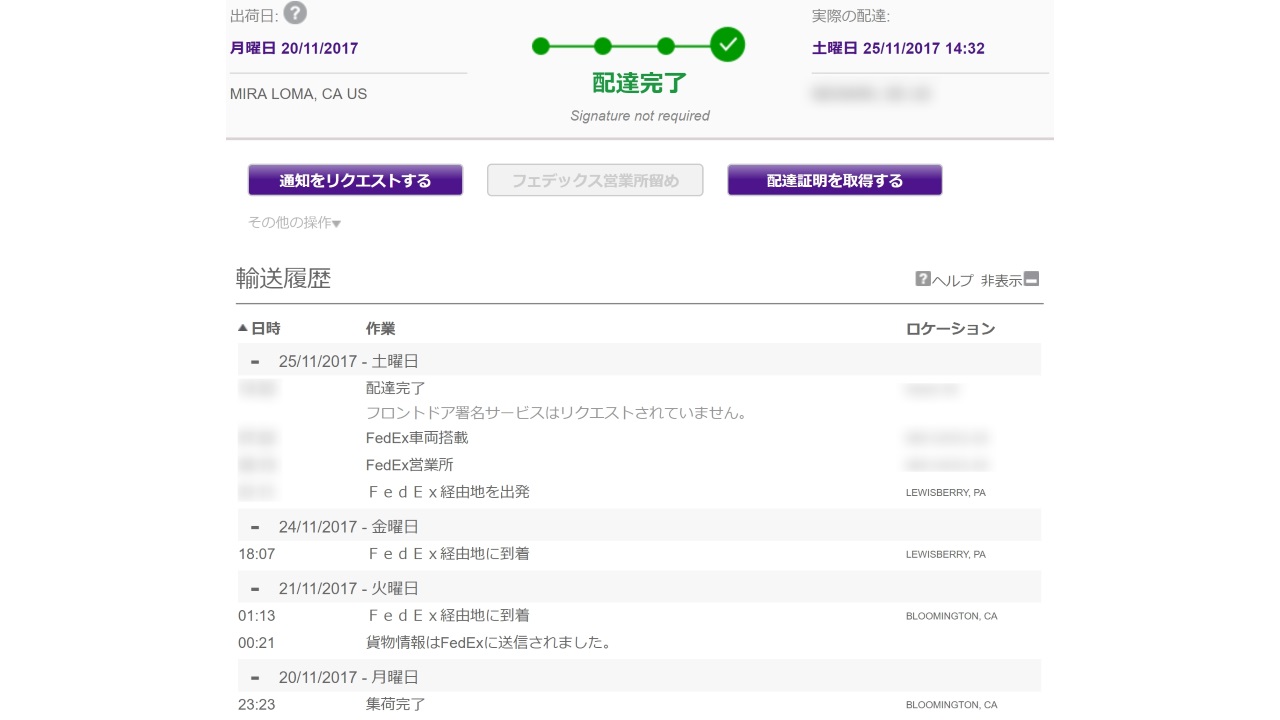Screen dimensions: 1280x720
Task: Collapse the 24/11/2017 金曜日 group
Action: point(255,527)
